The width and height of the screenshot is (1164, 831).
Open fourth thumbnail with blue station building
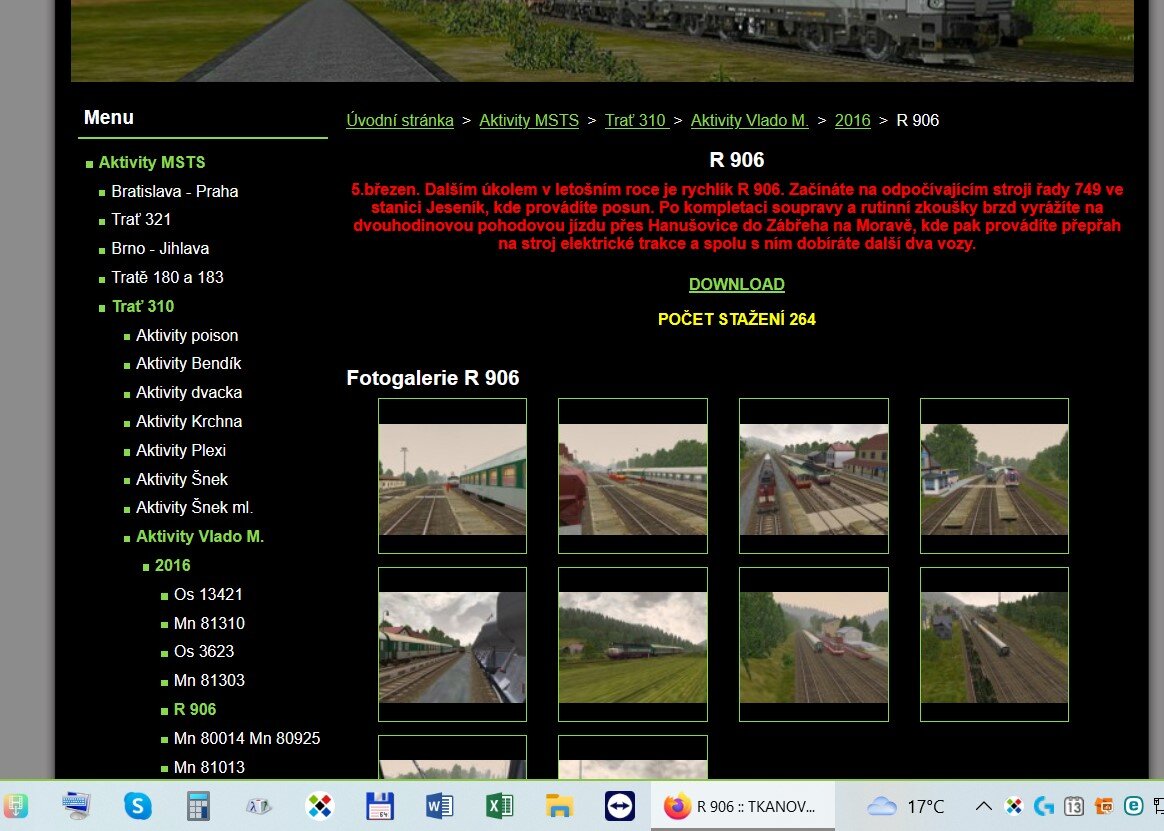tap(994, 476)
